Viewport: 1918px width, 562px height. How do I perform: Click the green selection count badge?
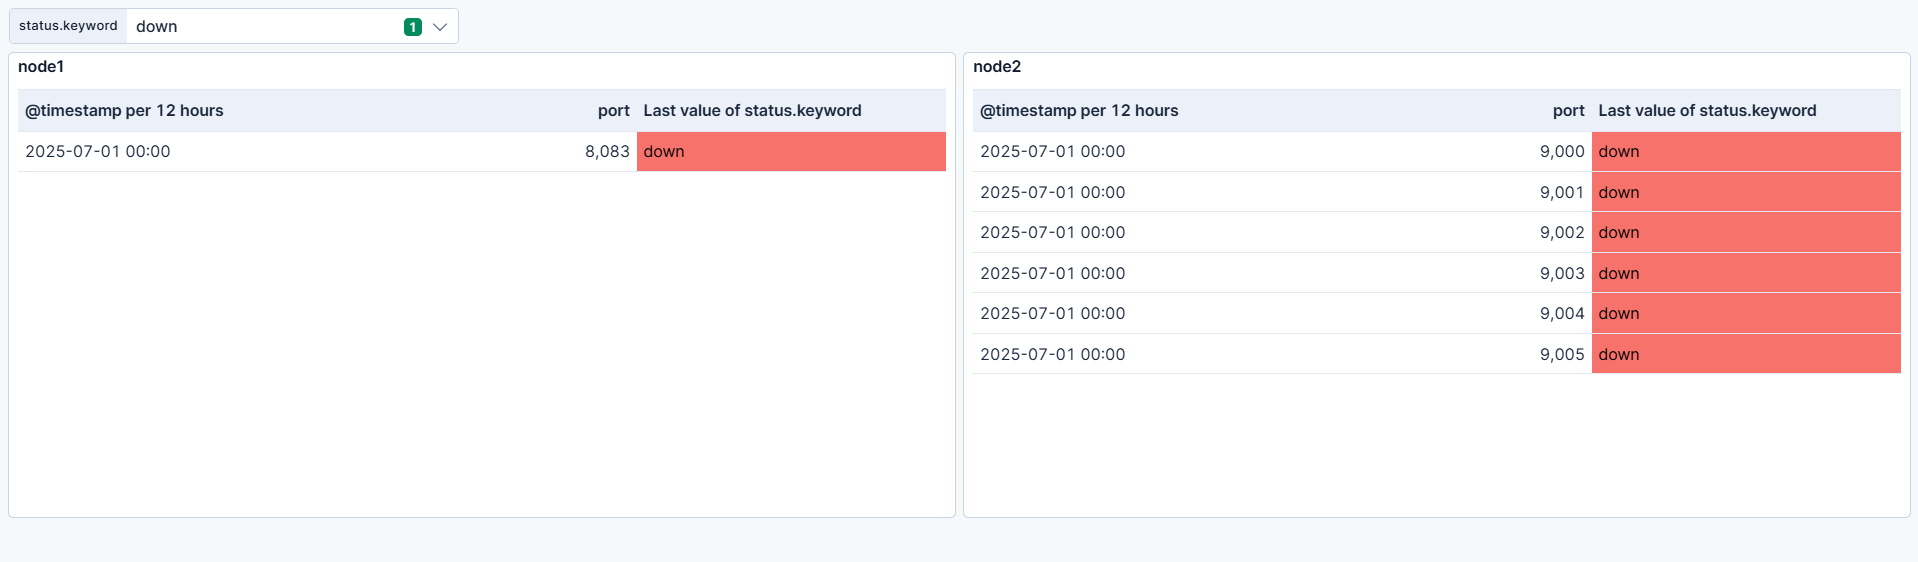click(413, 27)
